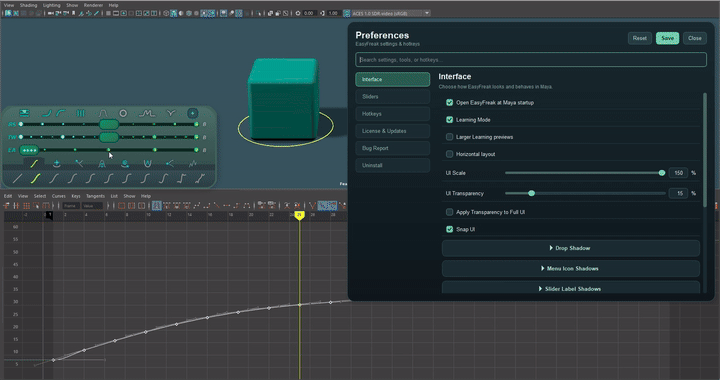The image size is (720, 380).
Task: Select the Interface tab in Preferences
Action: click(x=393, y=79)
